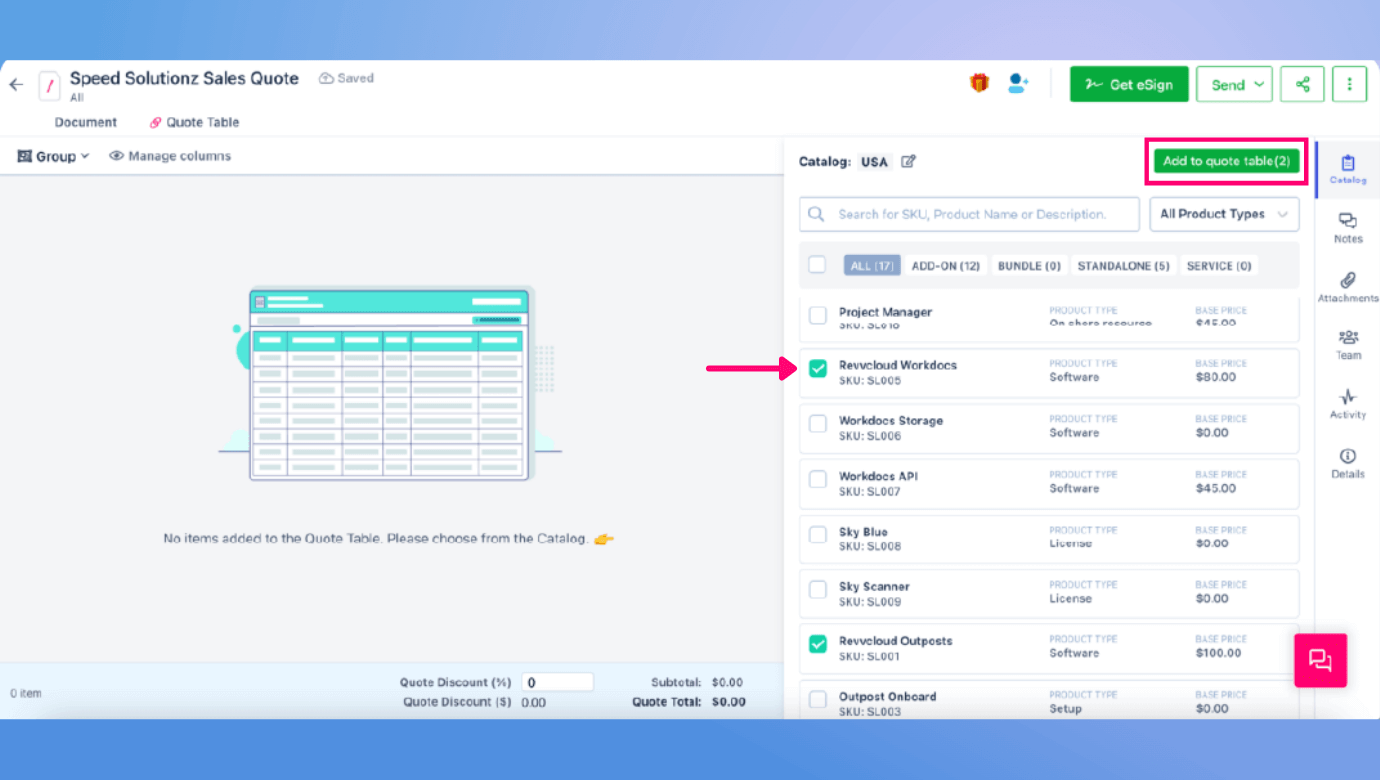Image resolution: width=1380 pixels, height=780 pixels.
Task: Open the pink chat support button
Action: tap(1321, 660)
